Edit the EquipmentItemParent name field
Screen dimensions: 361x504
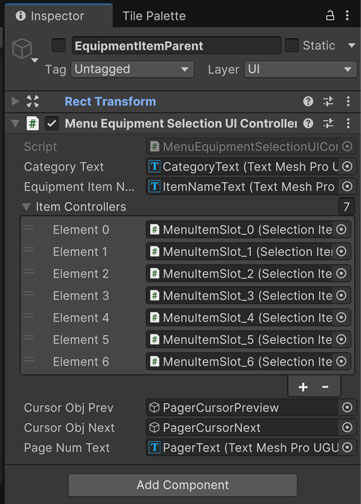pyautogui.click(x=176, y=46)
